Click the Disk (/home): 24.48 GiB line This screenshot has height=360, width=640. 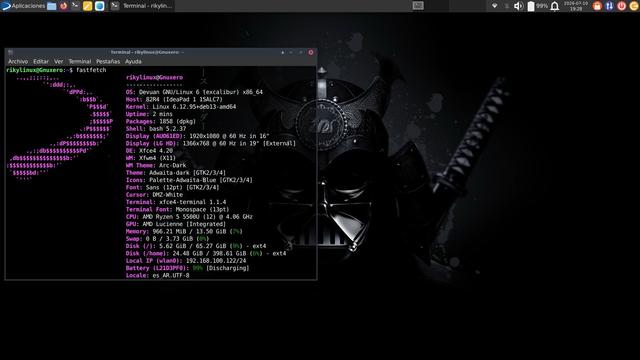[206, 254]
